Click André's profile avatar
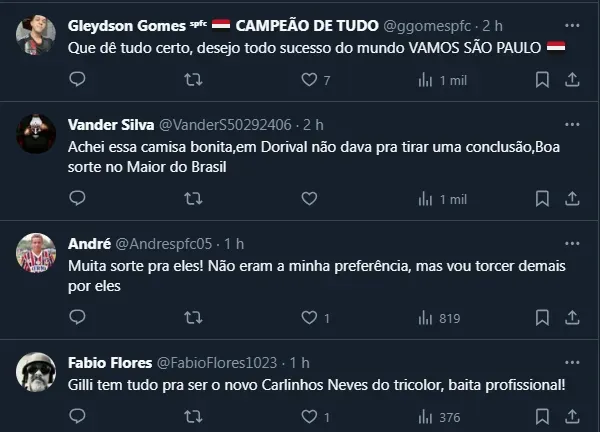Screen dimensions: 600x432 (x=35, y=253)
